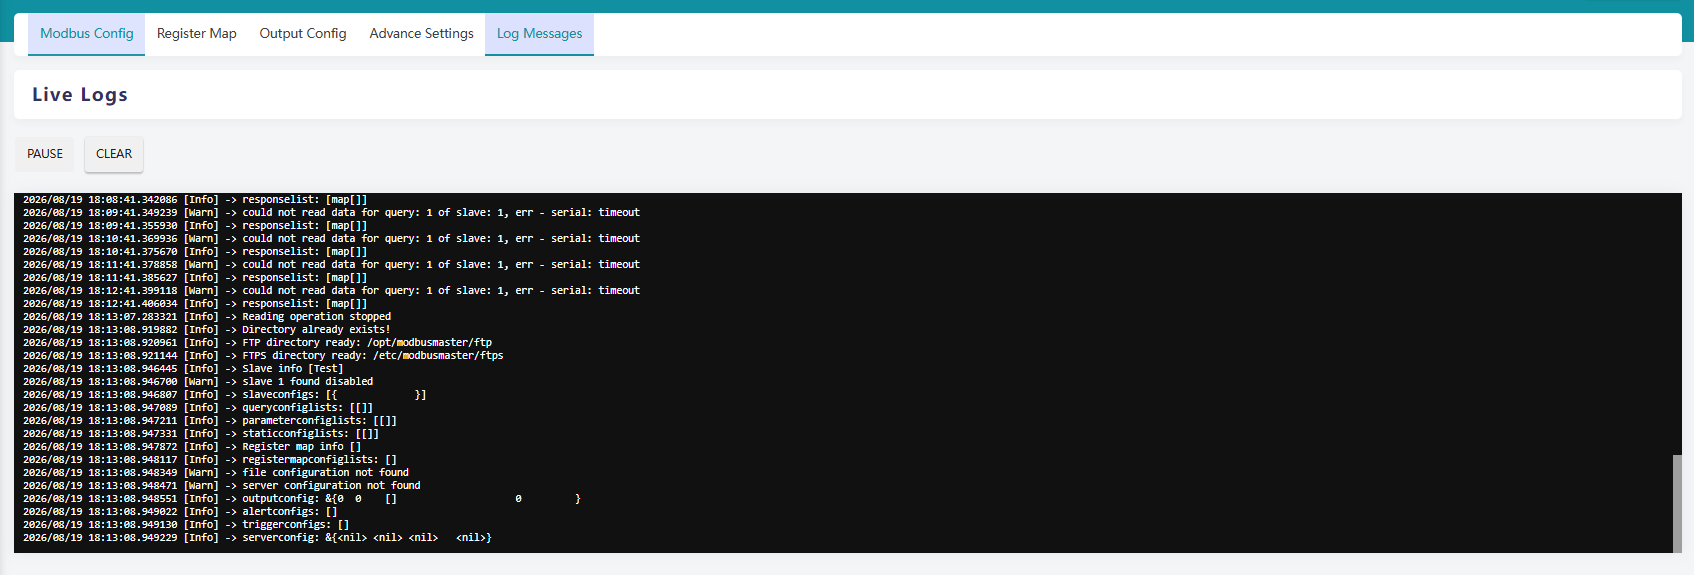
Task: Click the 'server configuration not found' warning
Action: (222, 486)
